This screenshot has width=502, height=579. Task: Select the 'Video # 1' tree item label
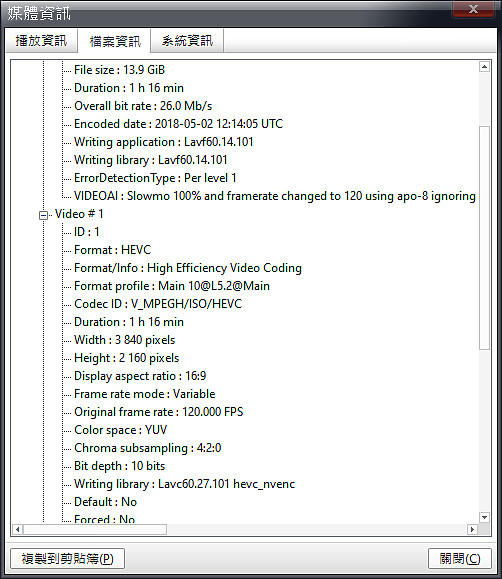(79, 214)
